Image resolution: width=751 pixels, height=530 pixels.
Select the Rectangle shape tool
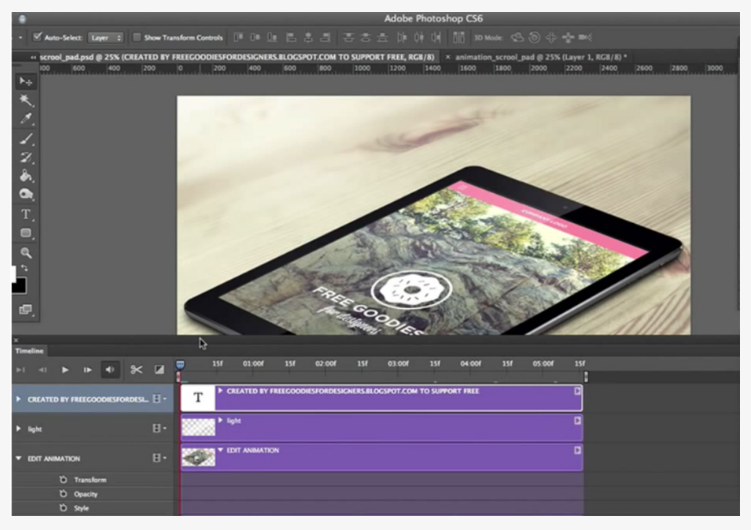pyautogui.click(x=26, y=233)
